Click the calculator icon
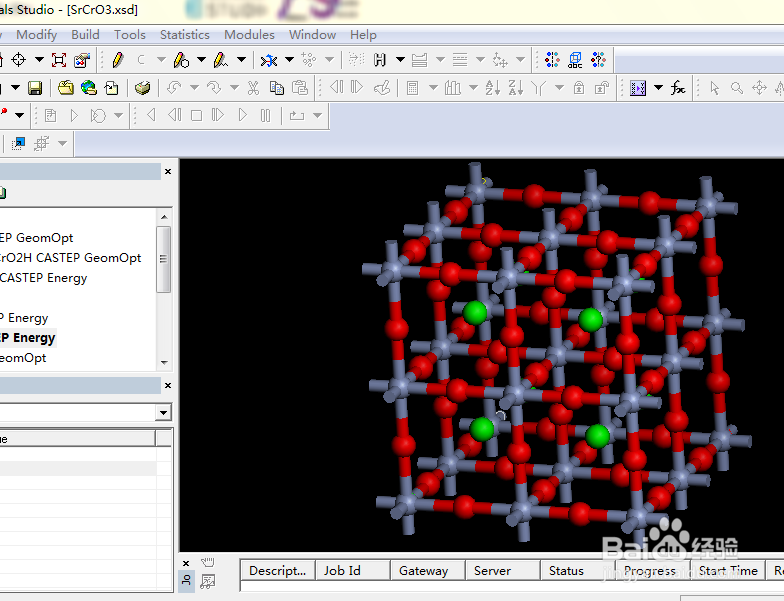The image size is (784, 601). coord(412,88)
